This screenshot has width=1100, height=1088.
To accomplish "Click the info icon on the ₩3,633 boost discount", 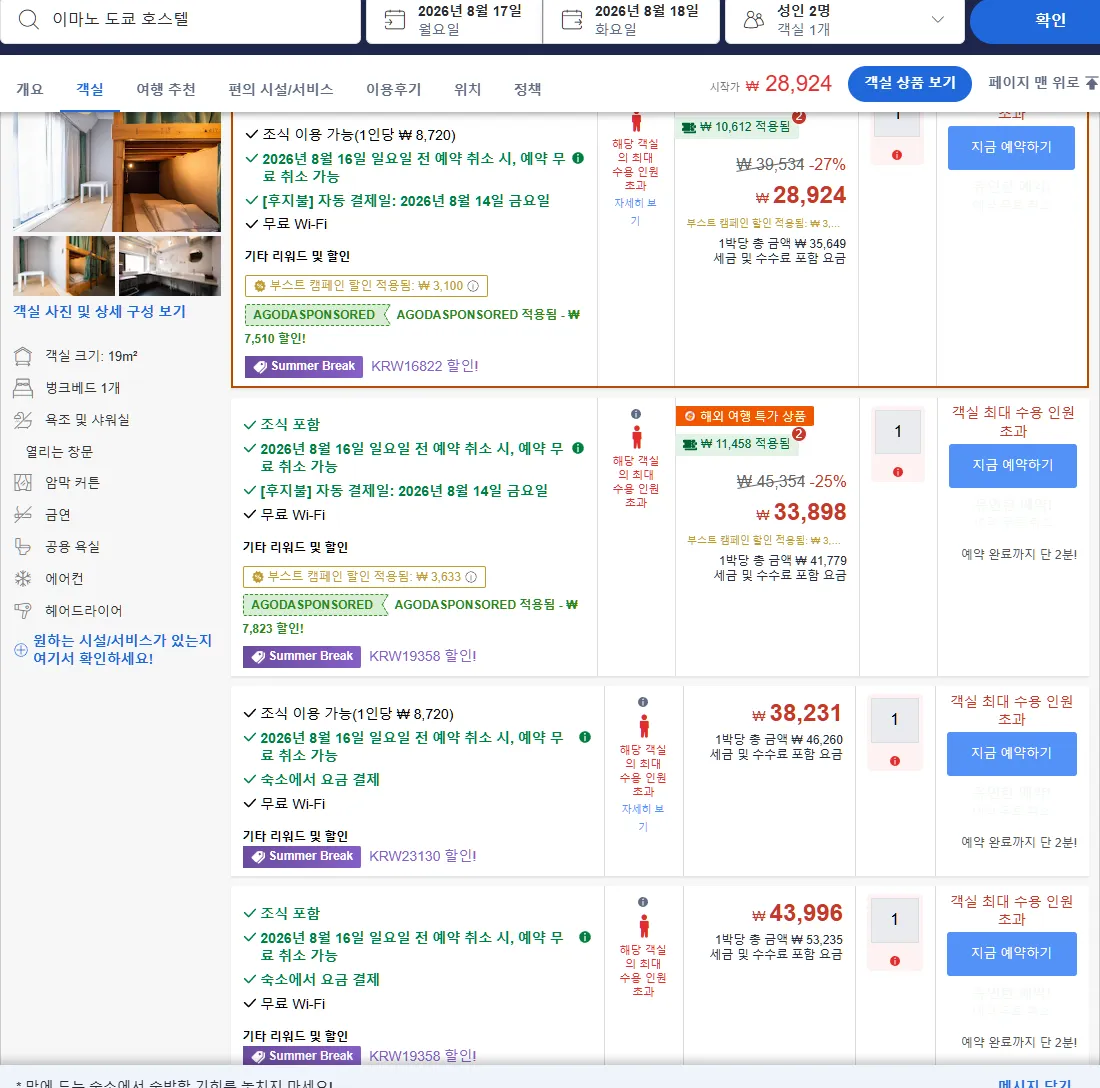I will click(471, 577).
